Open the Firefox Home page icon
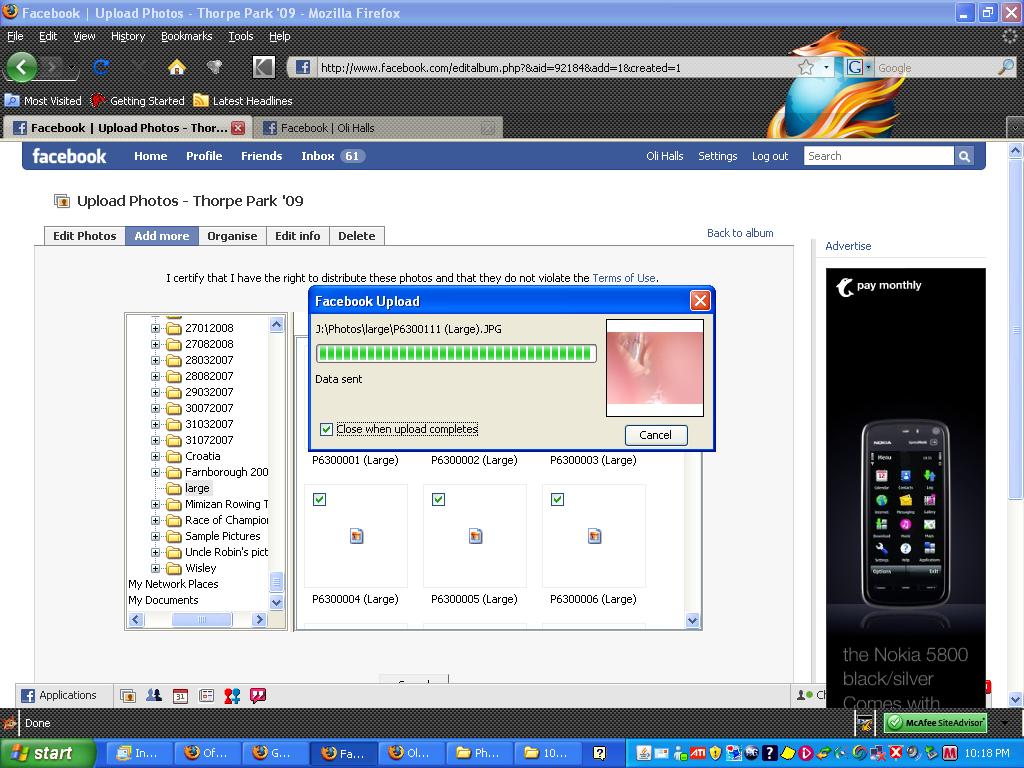The image size is (1024, 768). 176,67
